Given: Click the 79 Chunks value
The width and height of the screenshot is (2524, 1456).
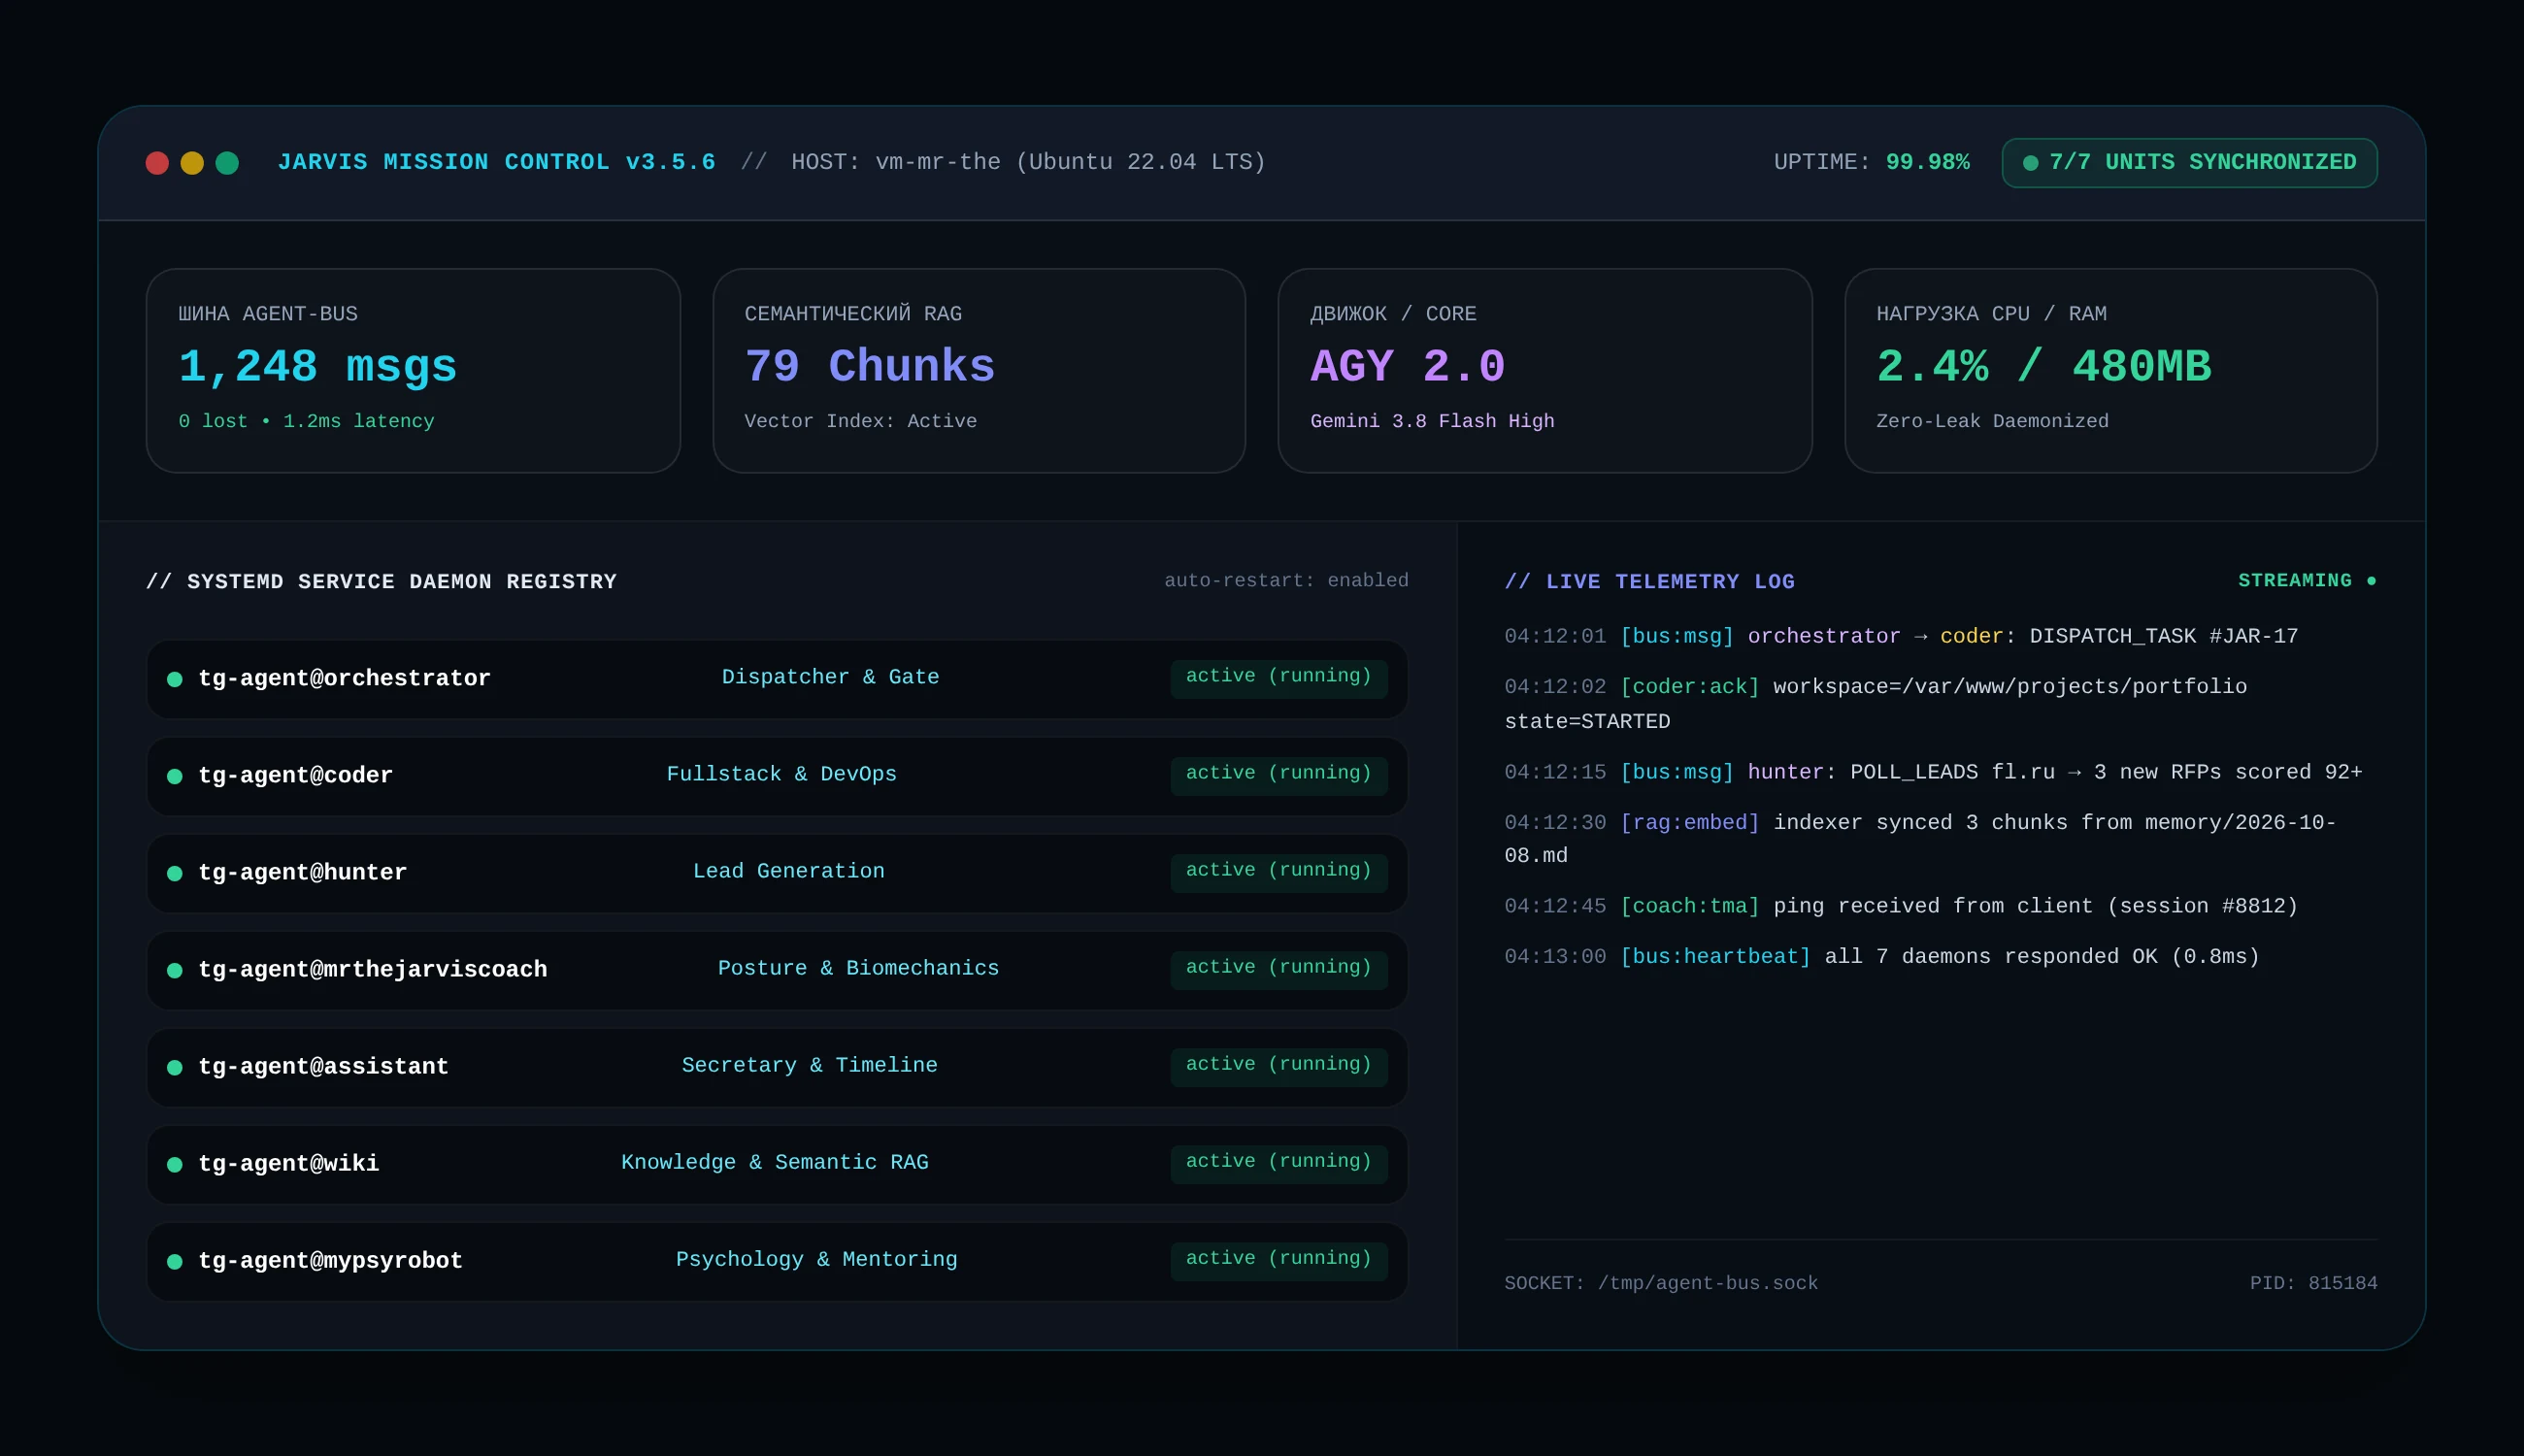Looking at the screenshot, I should 869,367.
